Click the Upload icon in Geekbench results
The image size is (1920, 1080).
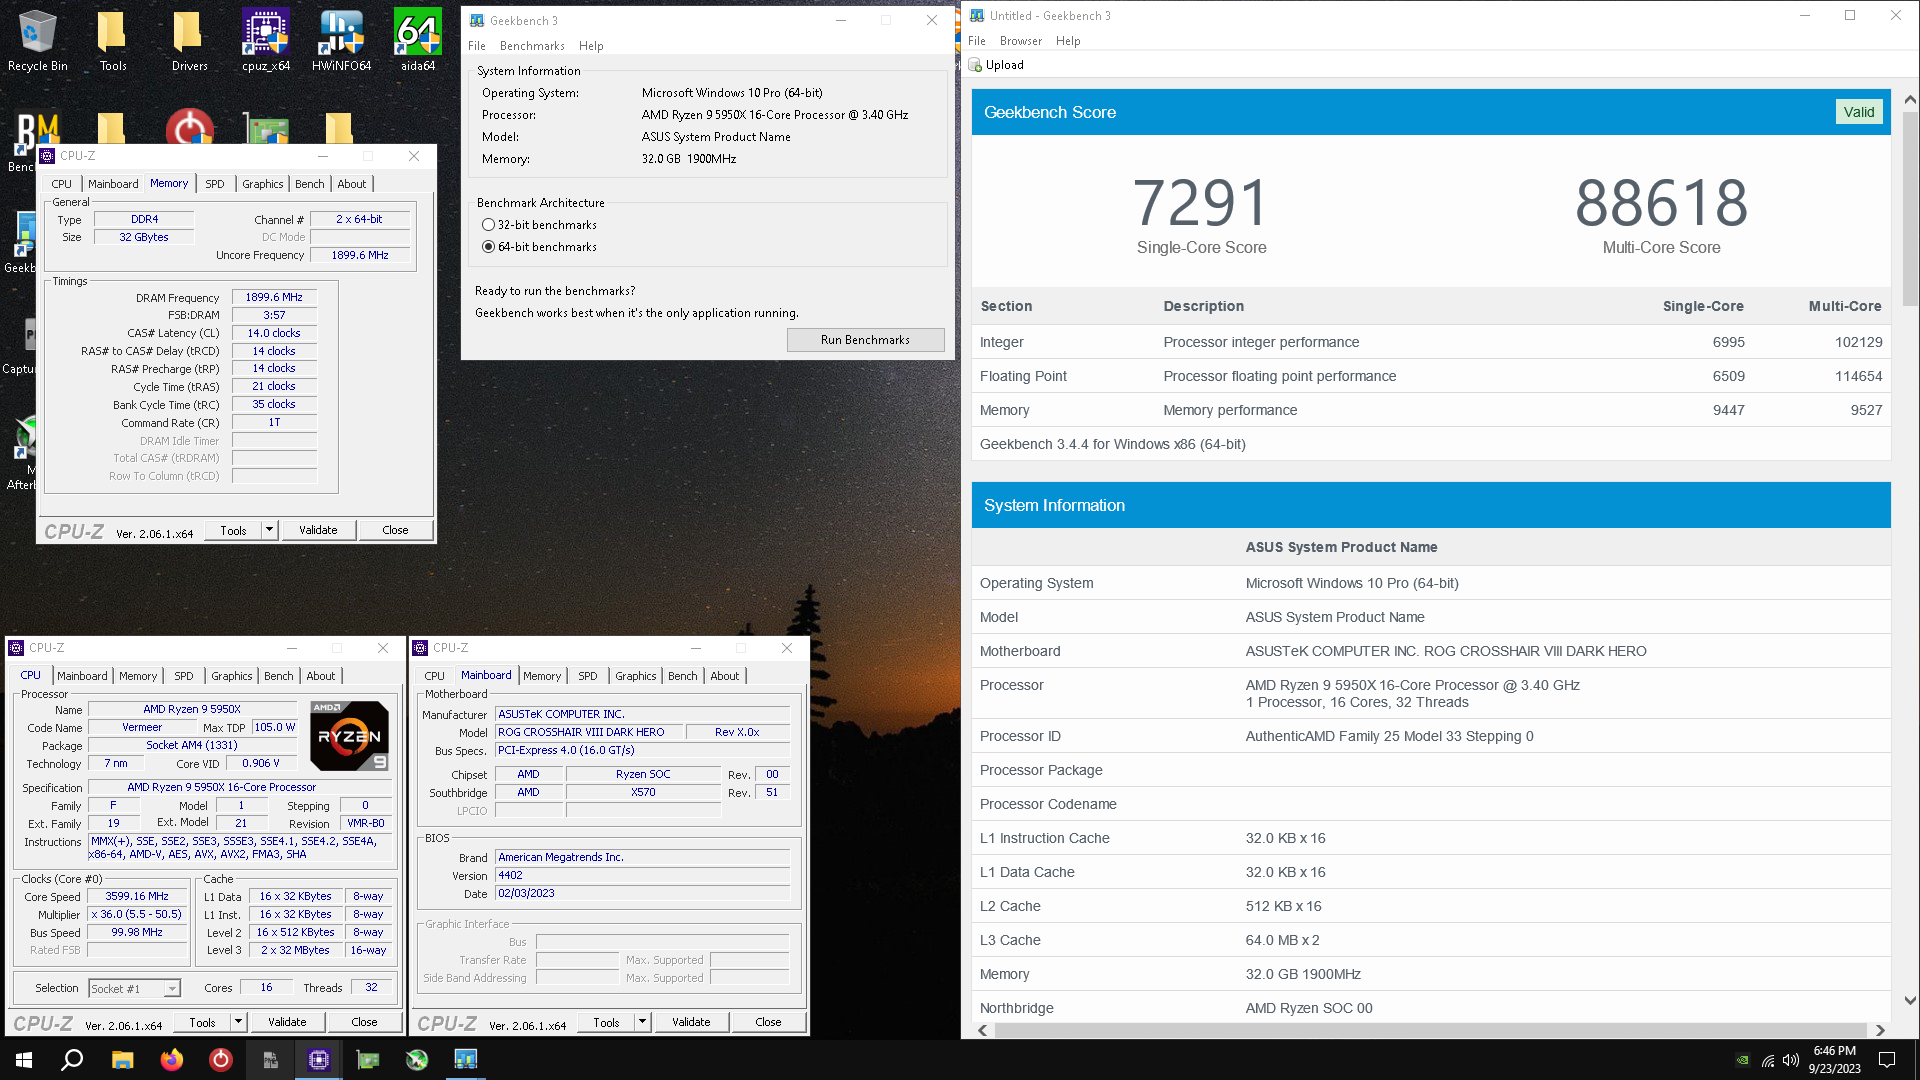tap(976, 65)
